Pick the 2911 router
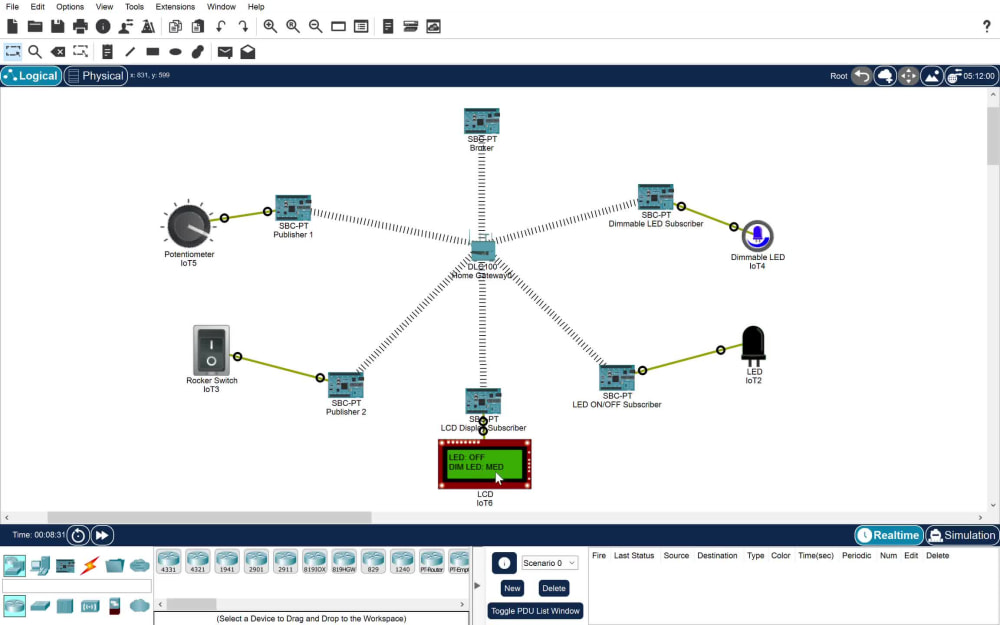The width and height of the screenshot is (1000, 625). point(285,561)
